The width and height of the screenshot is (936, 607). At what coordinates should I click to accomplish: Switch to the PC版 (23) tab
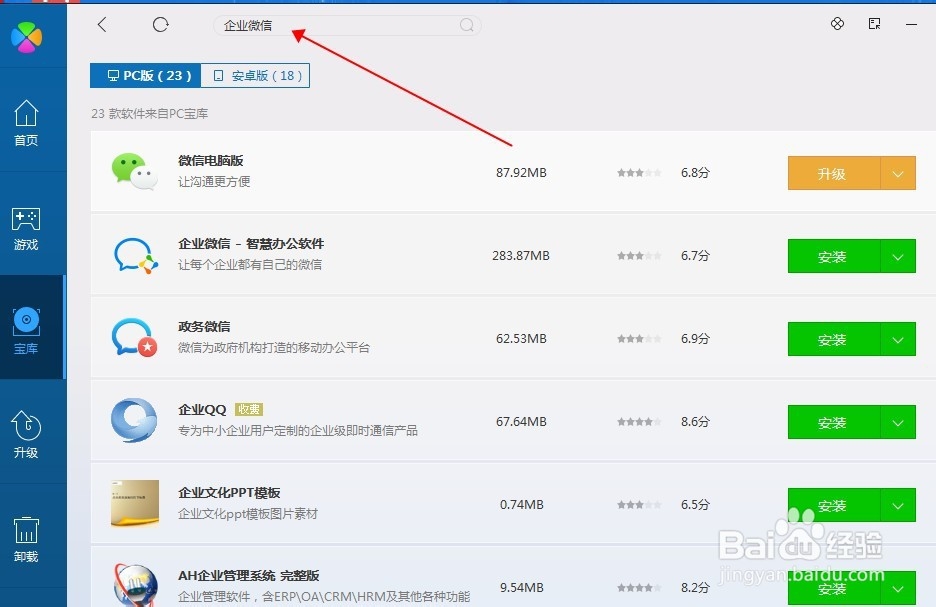[146, 75]
